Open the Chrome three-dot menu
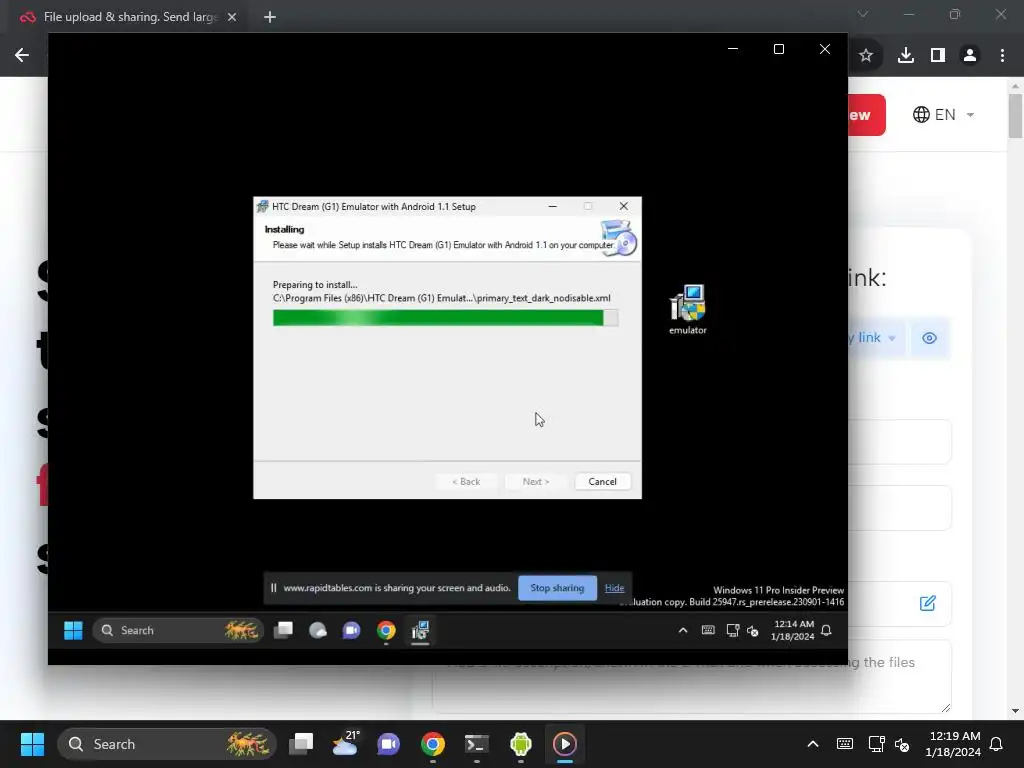This screenshot has width=1024, height=768. 1002,55
